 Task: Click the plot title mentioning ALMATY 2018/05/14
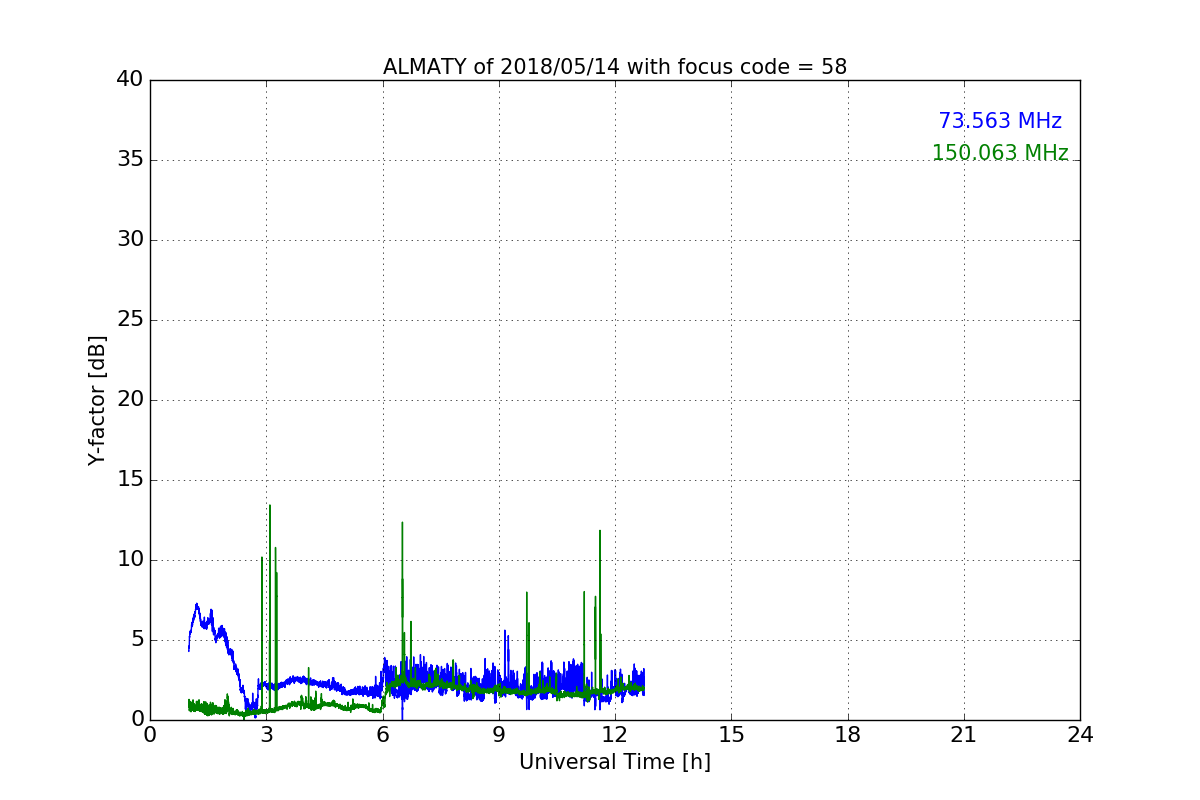[x=615, y=67]
